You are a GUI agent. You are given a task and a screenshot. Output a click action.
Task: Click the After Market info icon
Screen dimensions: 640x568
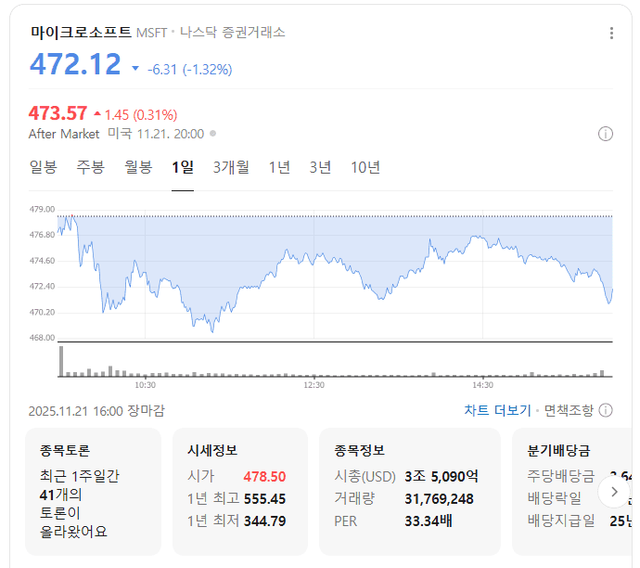(605, 134)
